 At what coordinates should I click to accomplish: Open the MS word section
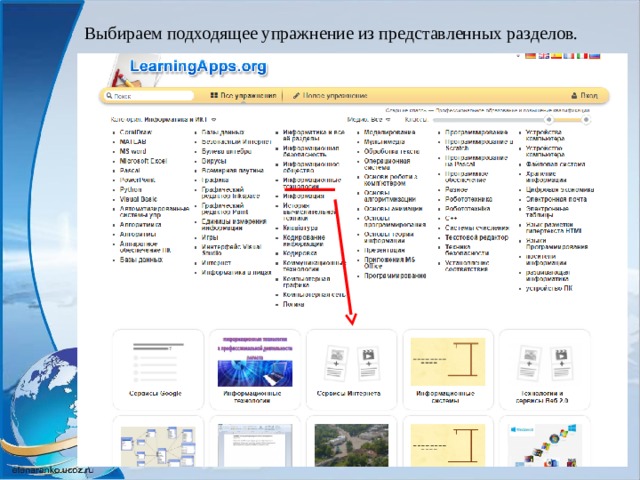tap(133, 151)
